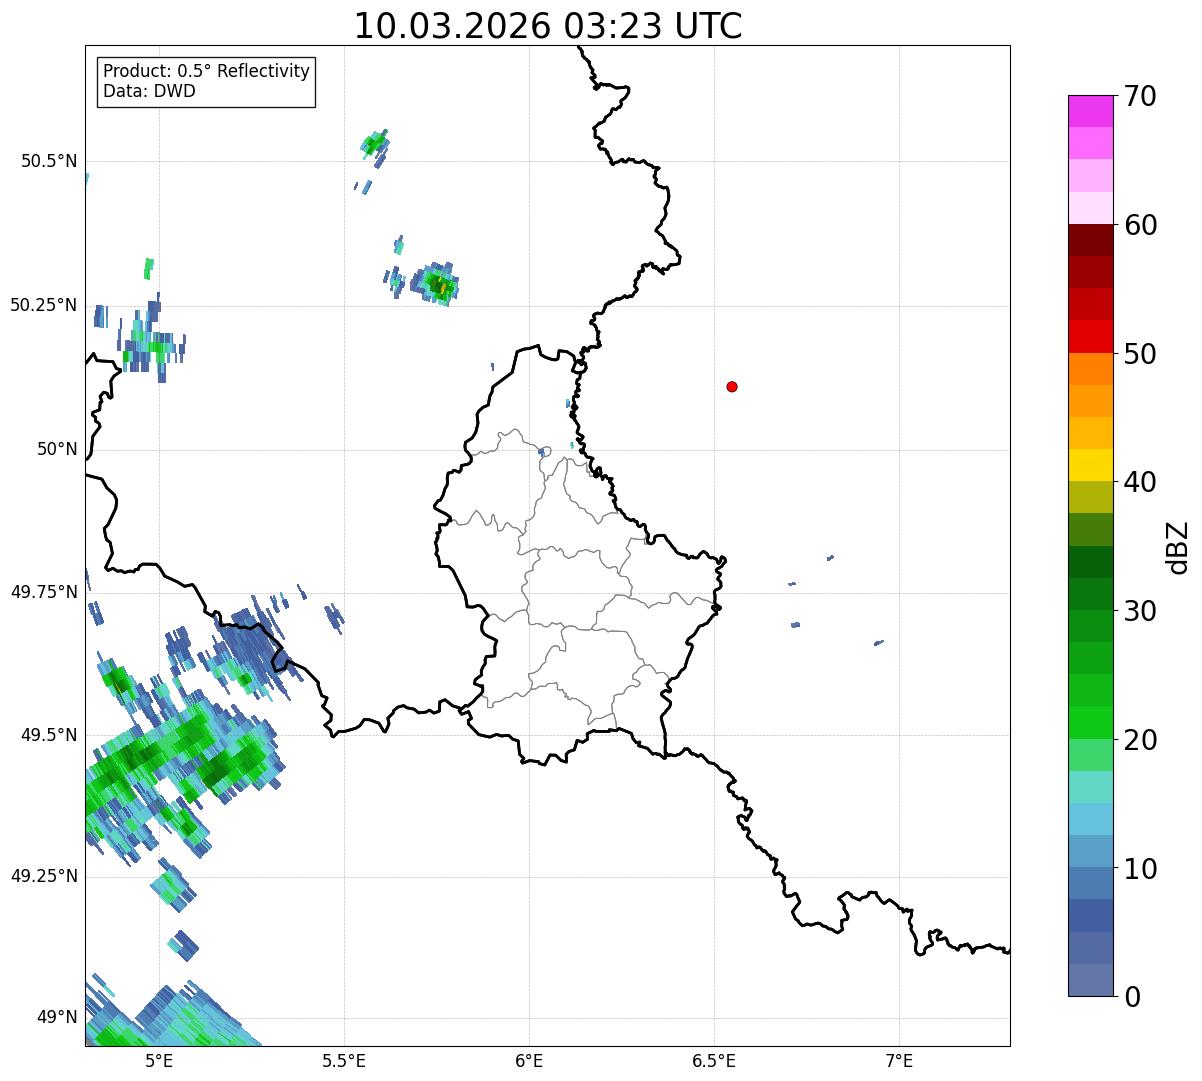
Task: Click the colorbar tick value 30
Action: [1140, 611]
